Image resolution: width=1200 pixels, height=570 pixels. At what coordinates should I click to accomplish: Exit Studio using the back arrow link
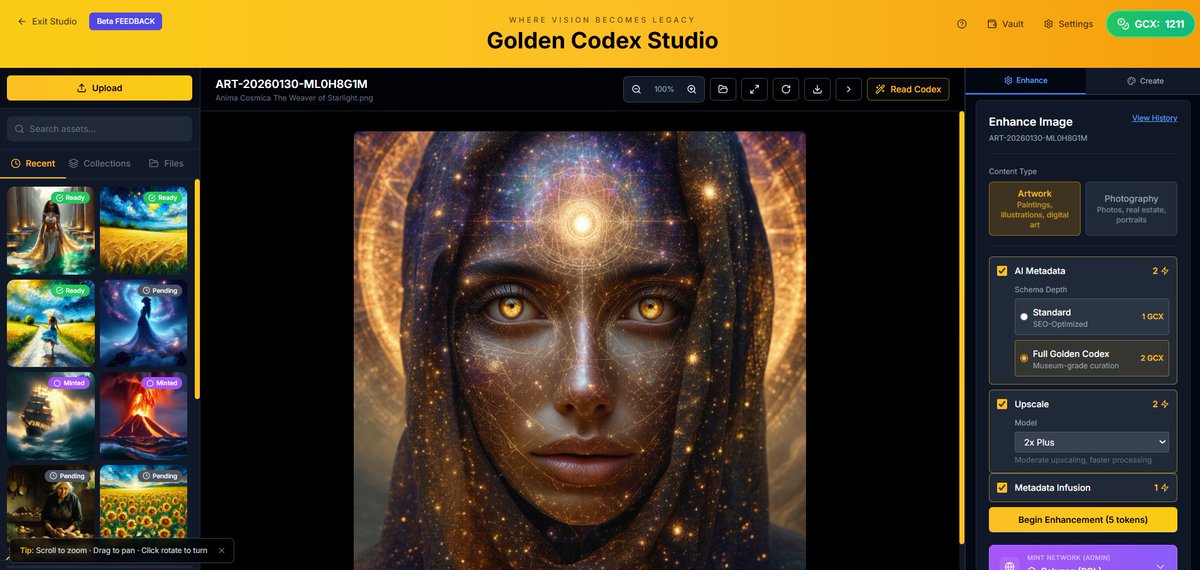click(x=47, y=21)
